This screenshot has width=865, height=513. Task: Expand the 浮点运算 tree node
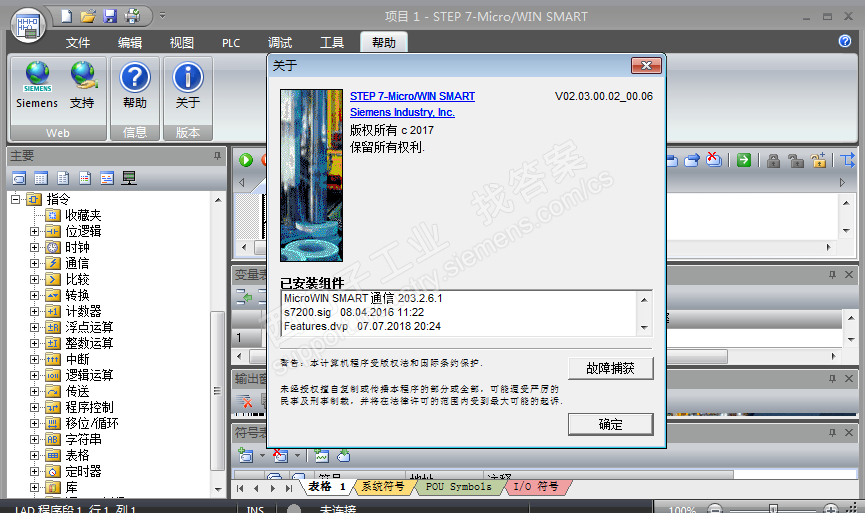tap(34, 327)
